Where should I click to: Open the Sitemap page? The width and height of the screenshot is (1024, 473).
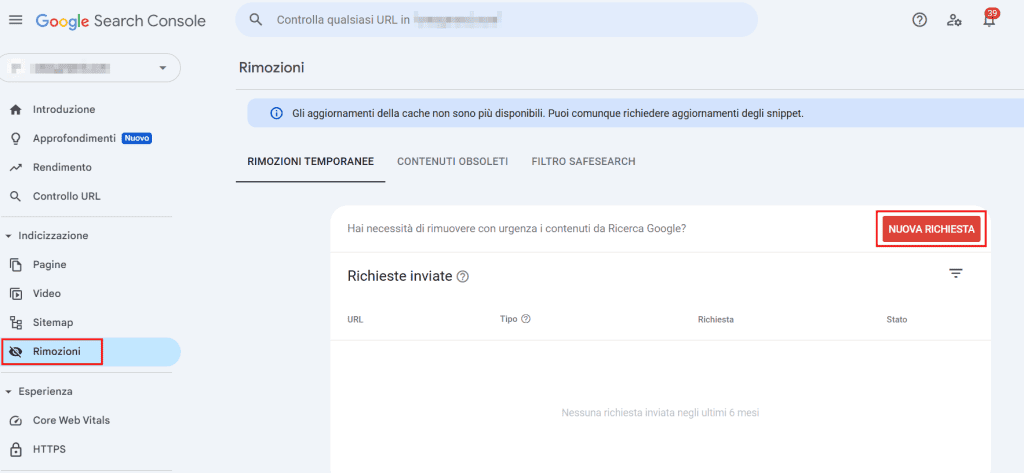[x=52, y=322]
